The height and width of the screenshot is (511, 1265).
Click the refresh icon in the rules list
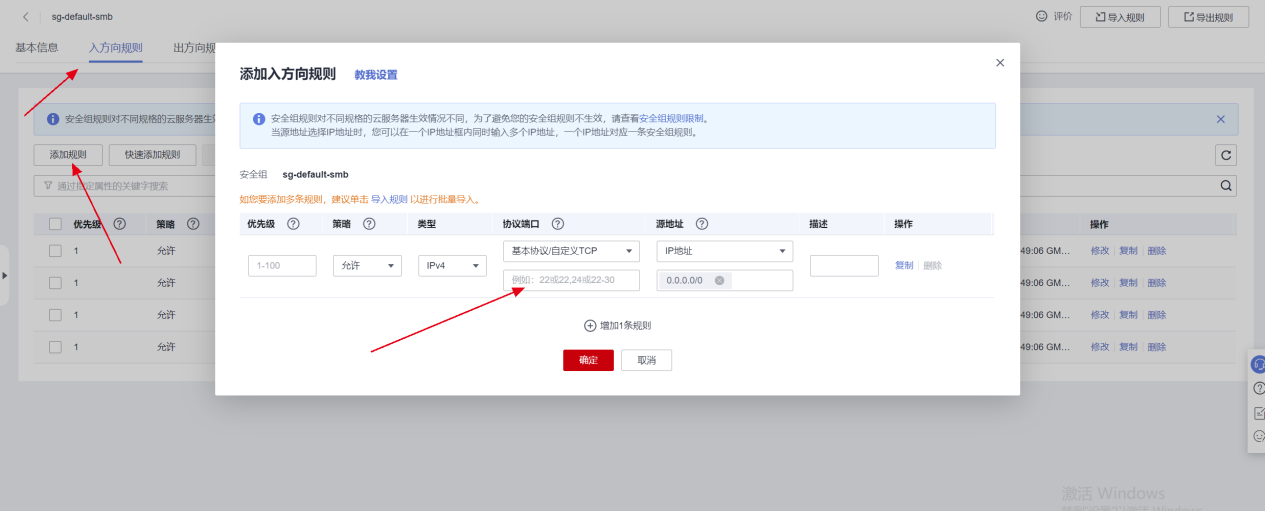(x=1226, y=155)
